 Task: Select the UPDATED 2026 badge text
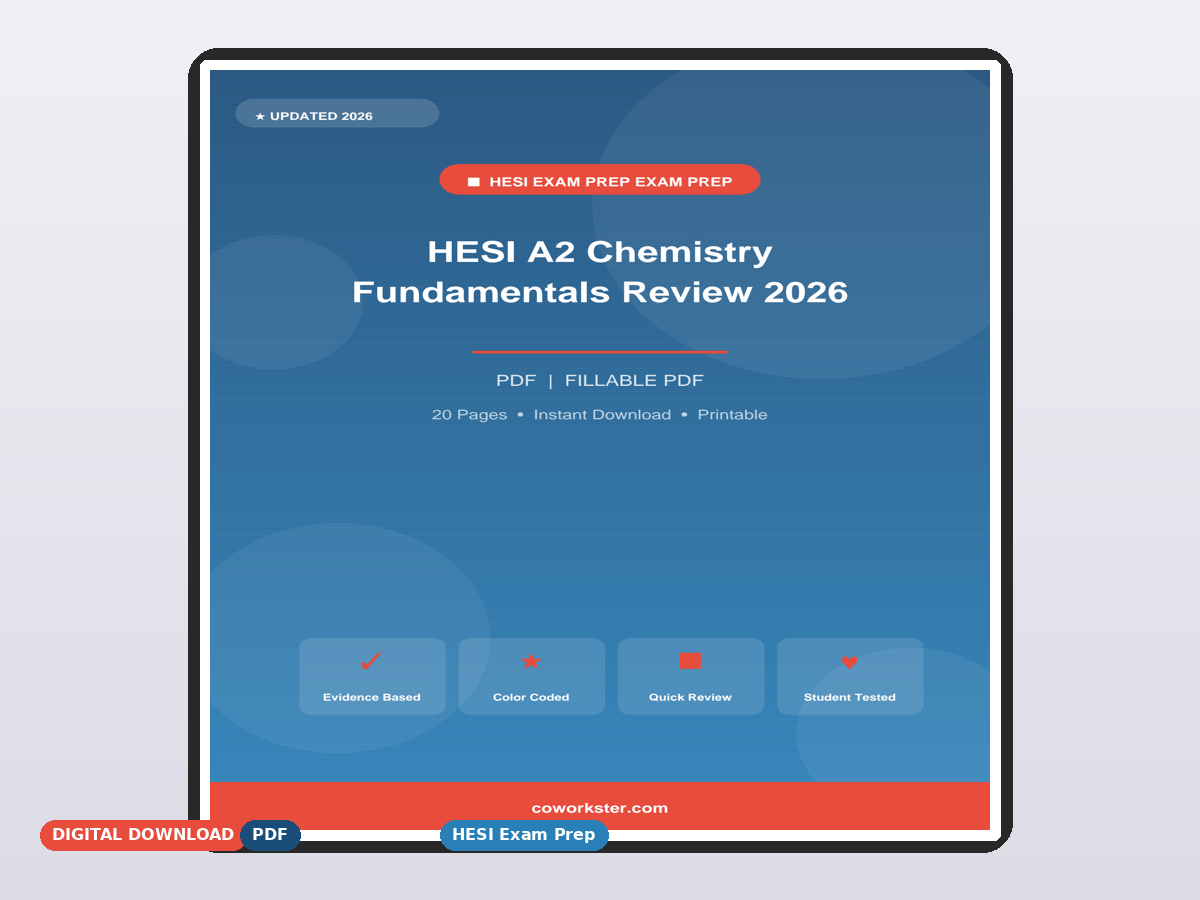[x=321, y=116]
